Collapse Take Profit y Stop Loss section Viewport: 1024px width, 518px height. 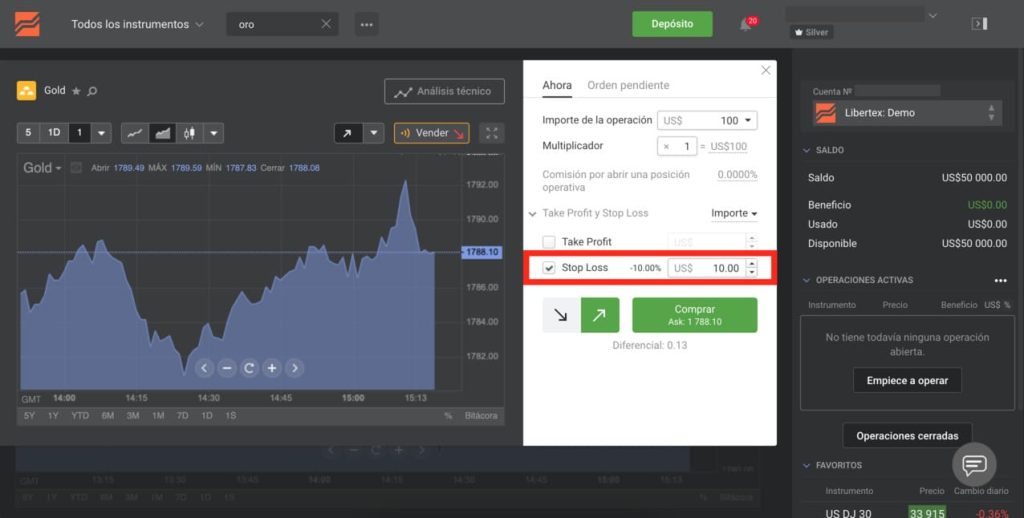click(x=532, y=214)
